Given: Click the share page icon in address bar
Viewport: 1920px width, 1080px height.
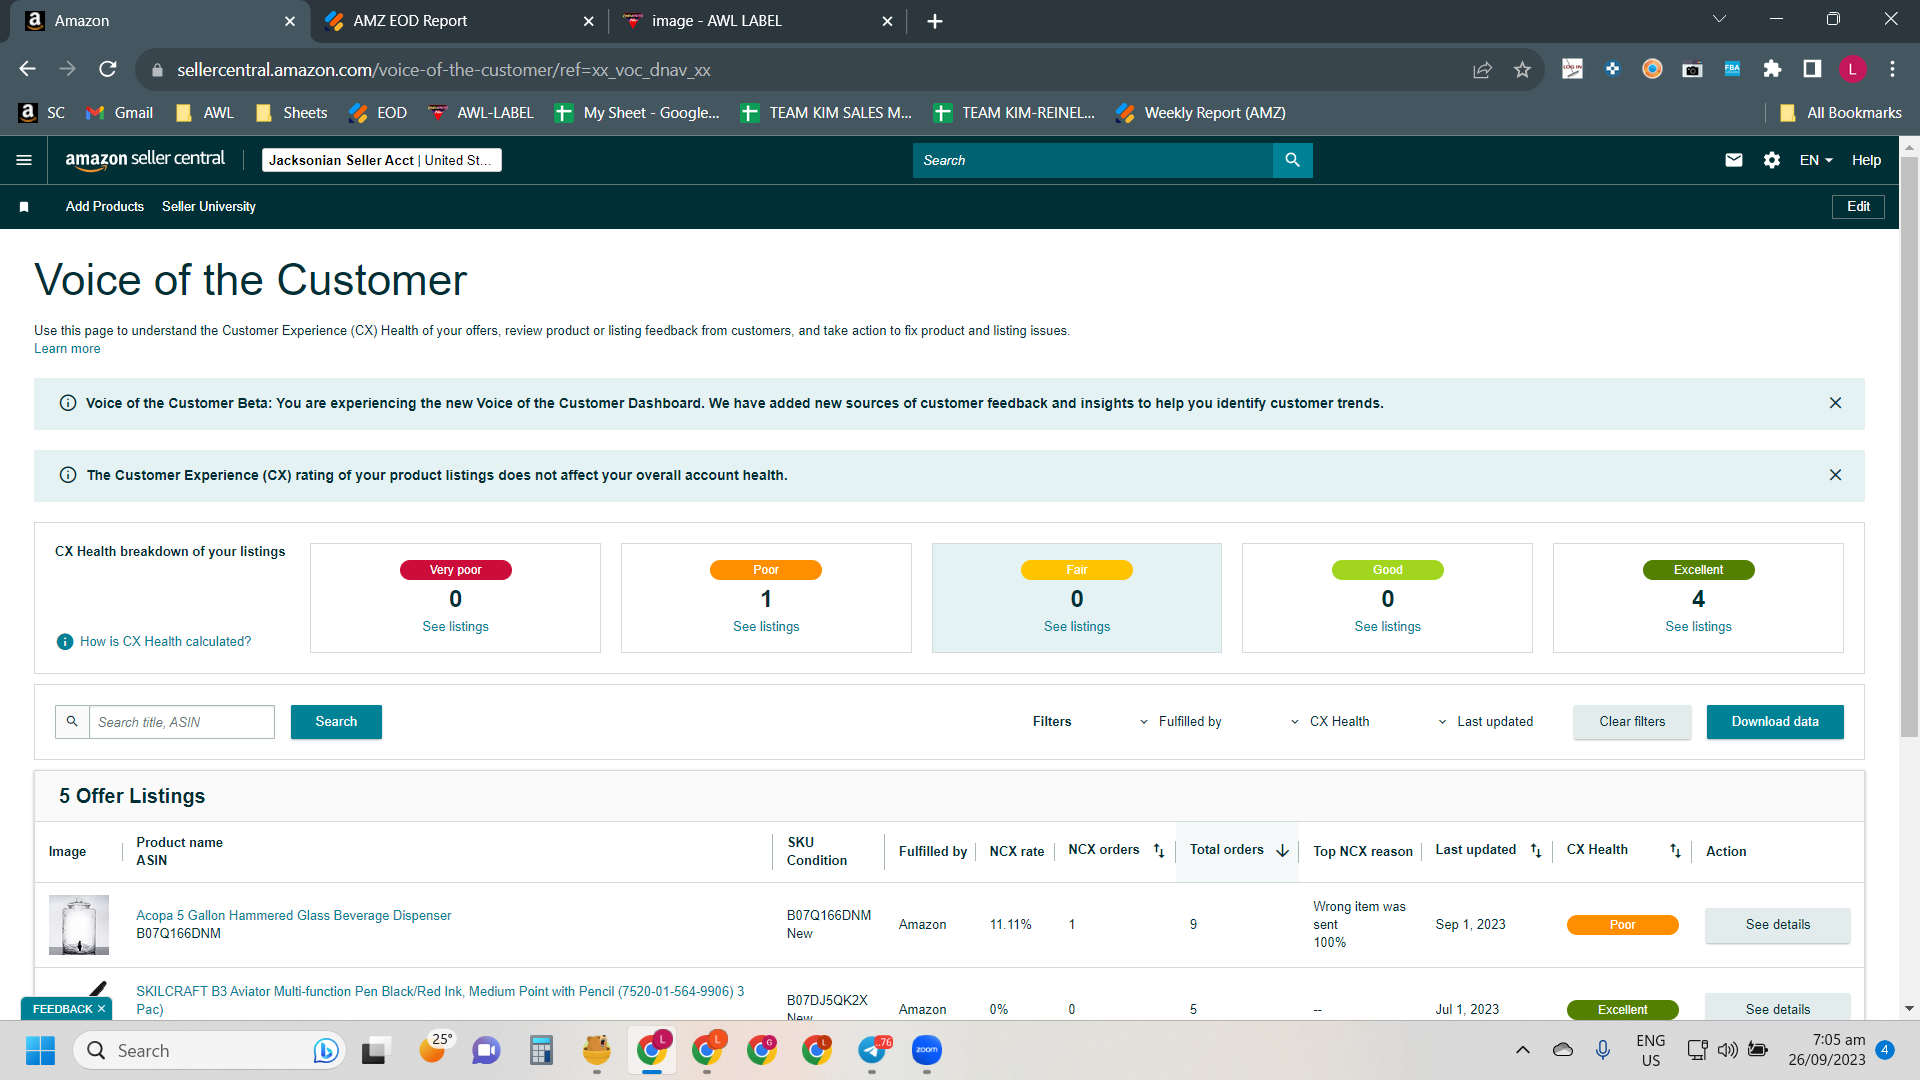Looking at the screenshot, I should 1482,69.
